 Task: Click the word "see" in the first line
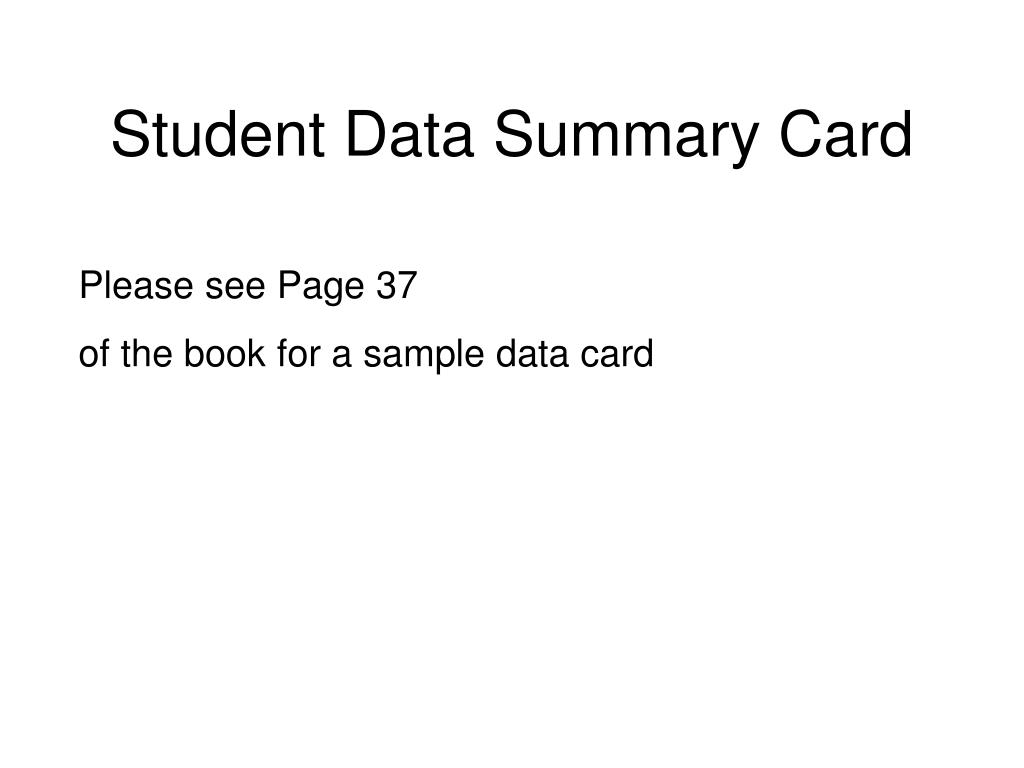(x=235, y=289)
